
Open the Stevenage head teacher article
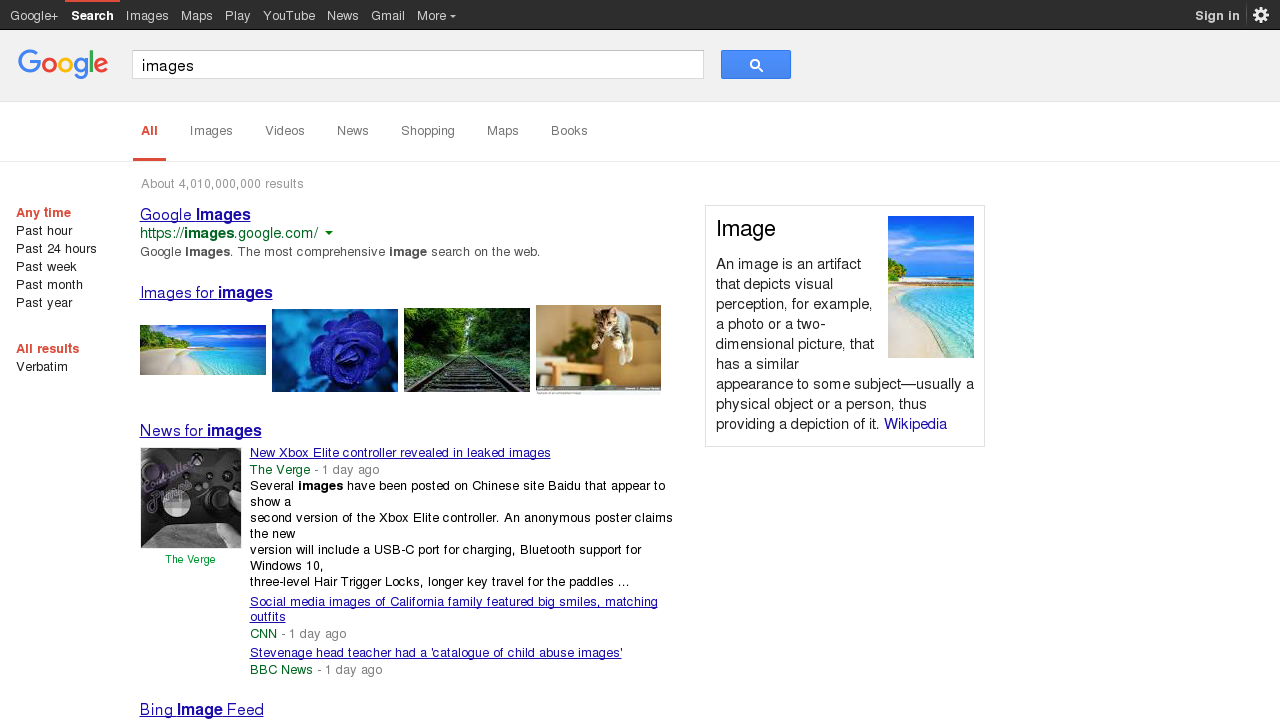click(x=436, y=652)
